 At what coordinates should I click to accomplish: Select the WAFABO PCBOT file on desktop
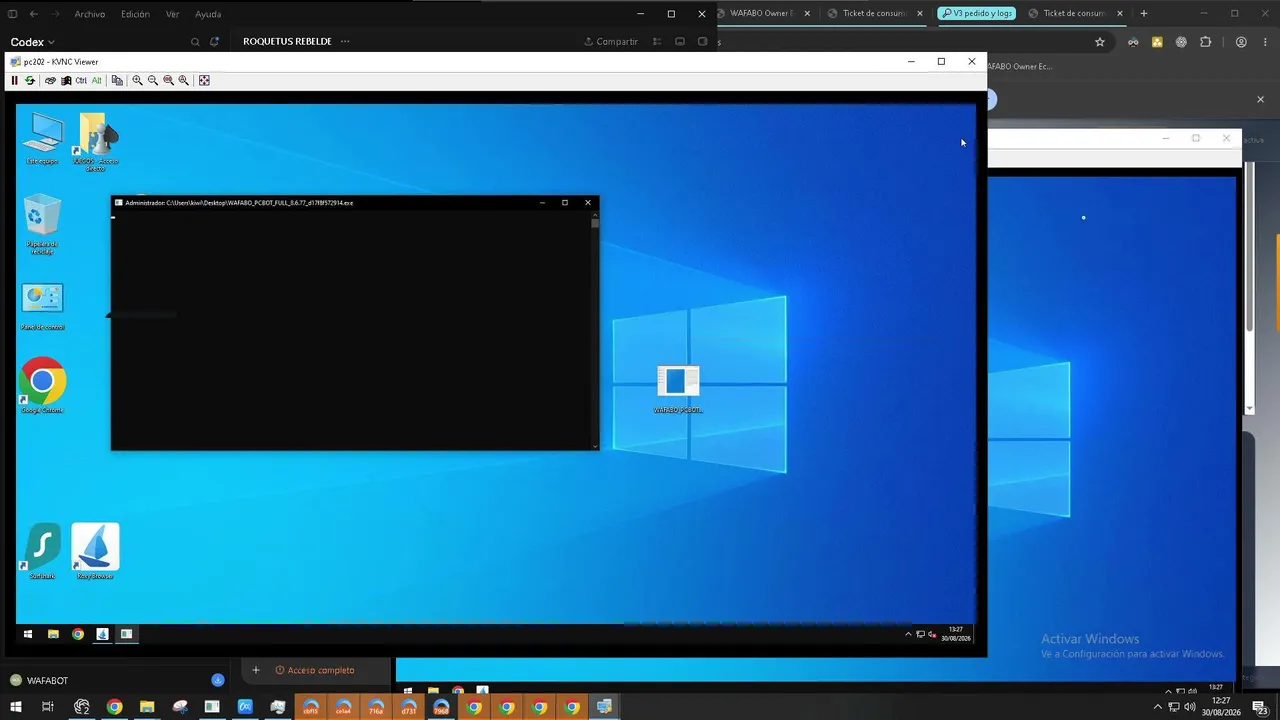click(678, 389)
